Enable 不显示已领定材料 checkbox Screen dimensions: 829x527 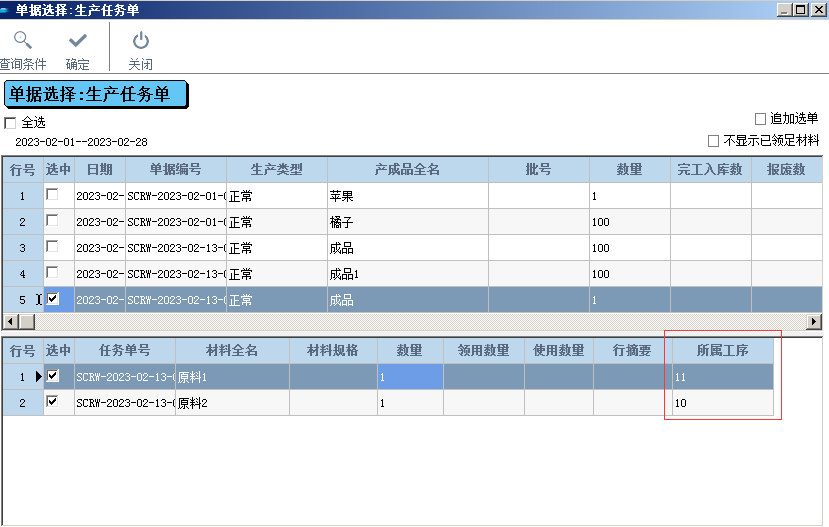714,141
